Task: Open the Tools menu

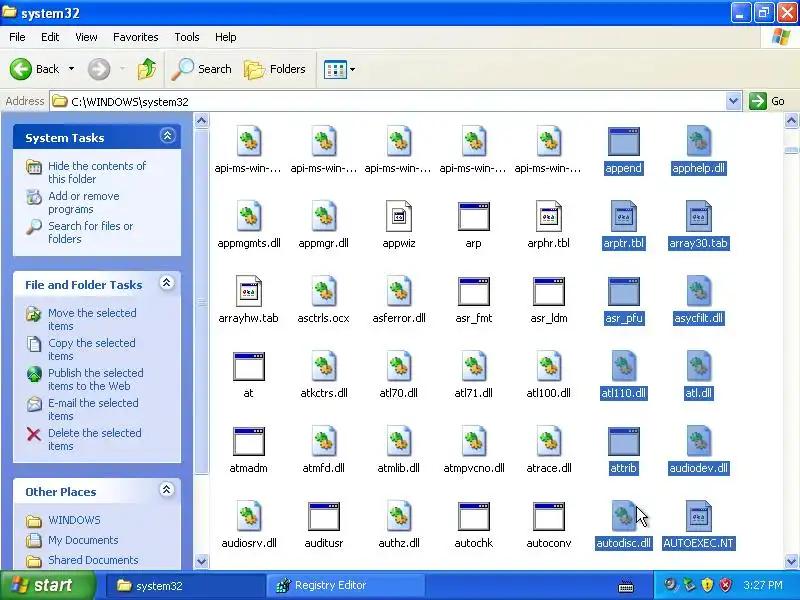Action: click(x=187, y=37)
